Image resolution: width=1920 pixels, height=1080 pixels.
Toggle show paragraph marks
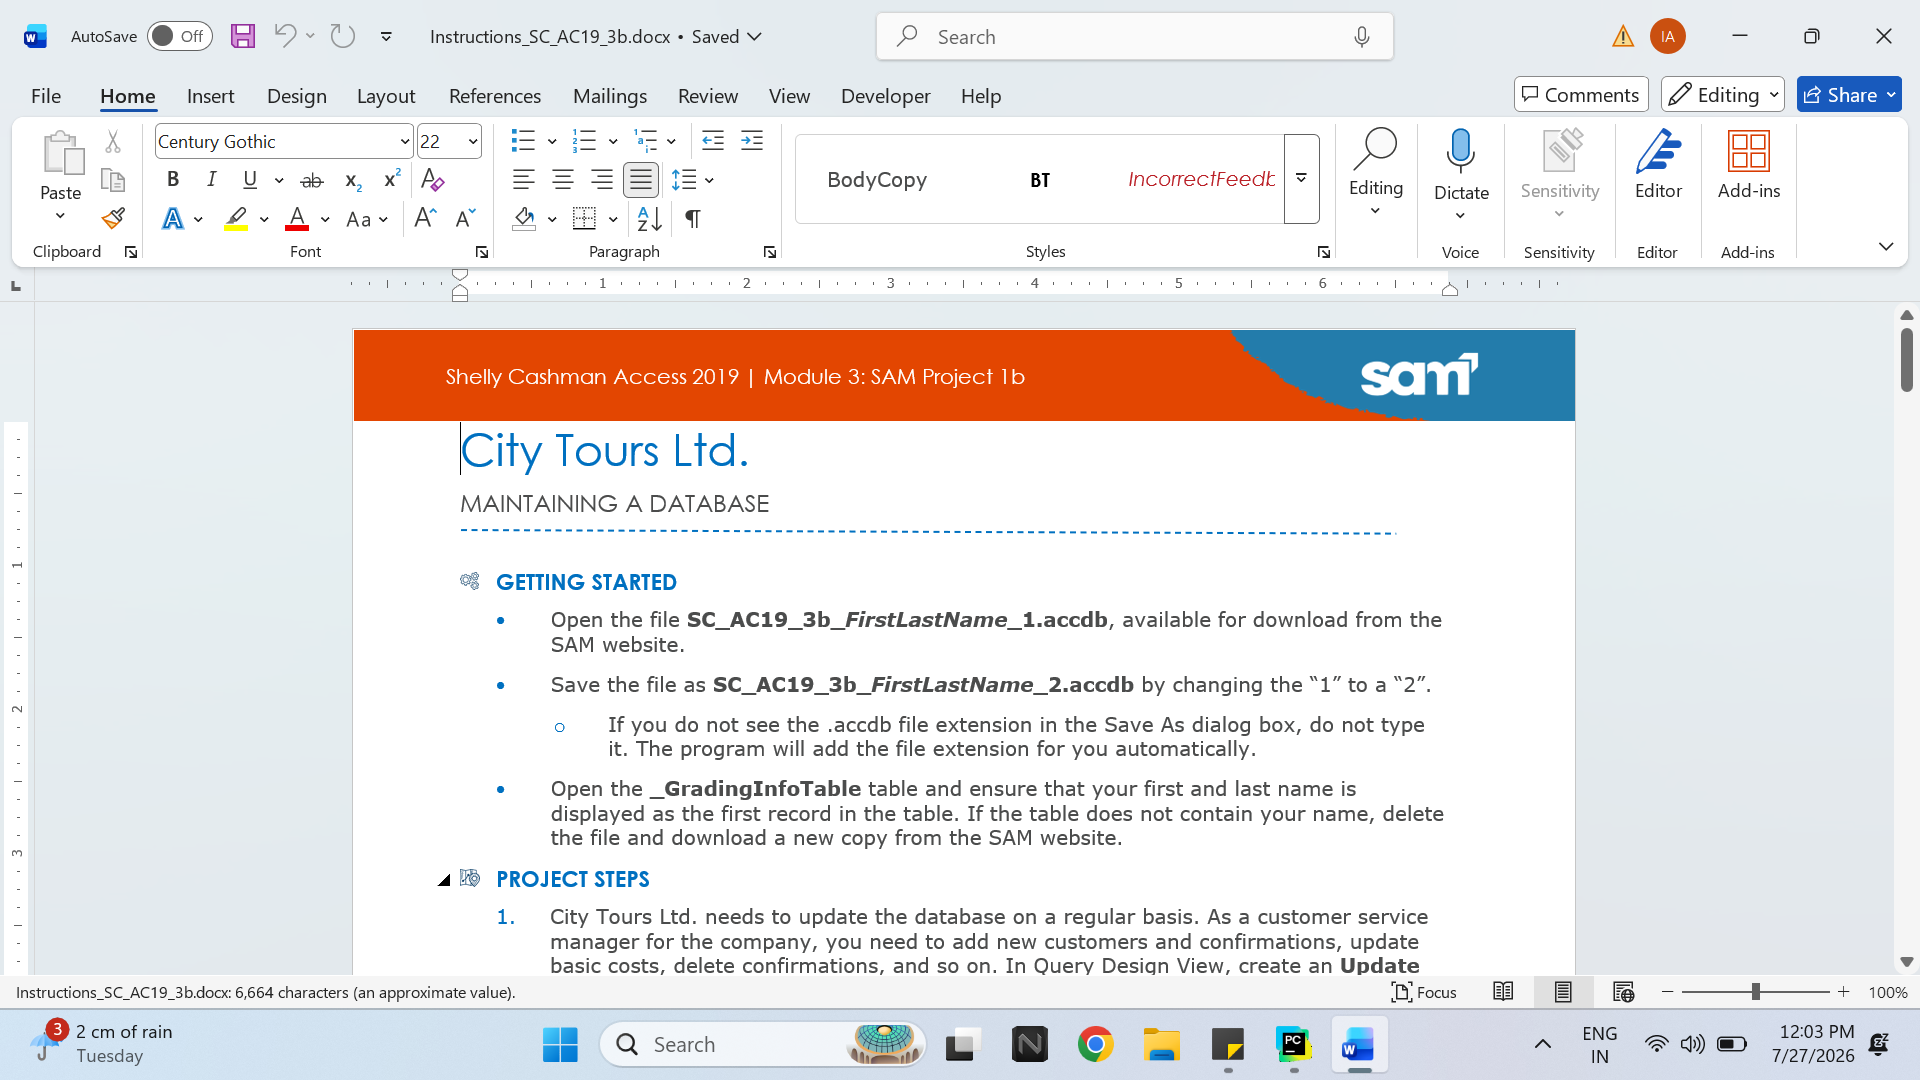[692, 218]
